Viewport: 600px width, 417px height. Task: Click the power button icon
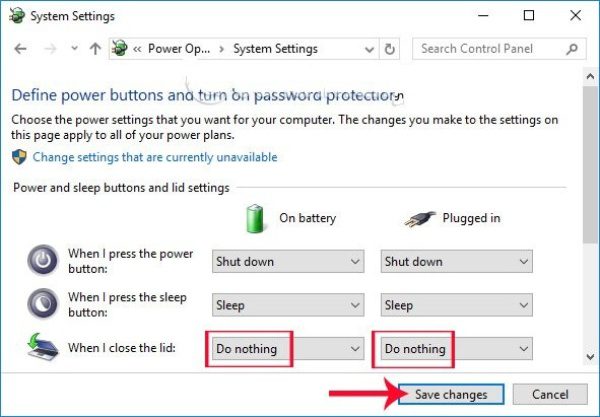pos(42,260)
